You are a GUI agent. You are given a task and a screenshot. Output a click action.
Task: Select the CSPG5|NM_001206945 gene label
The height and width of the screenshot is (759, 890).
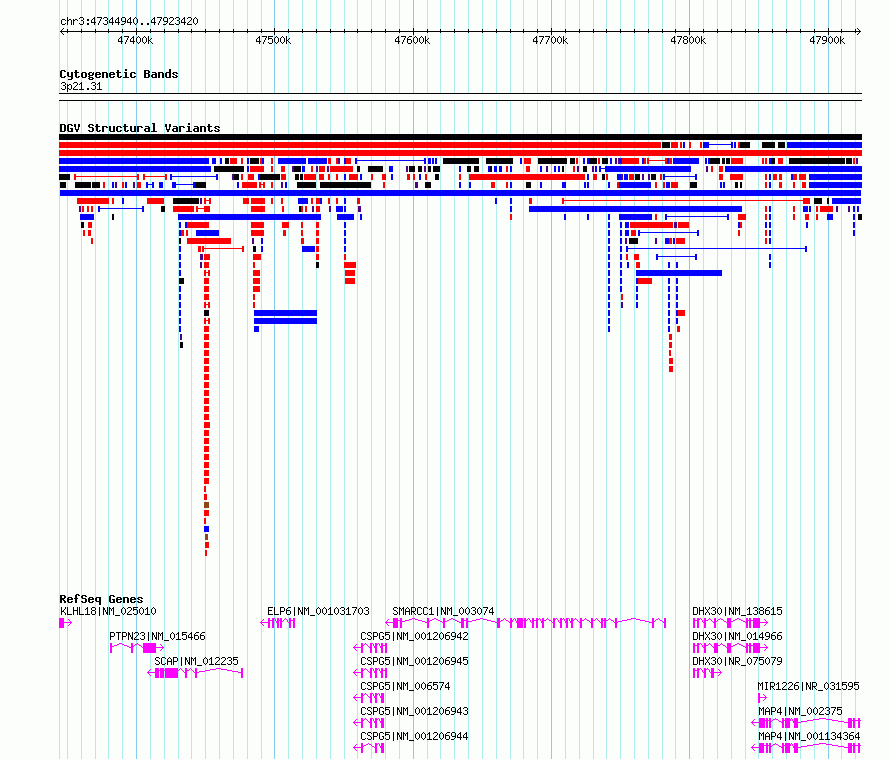(x=414, y=661)
